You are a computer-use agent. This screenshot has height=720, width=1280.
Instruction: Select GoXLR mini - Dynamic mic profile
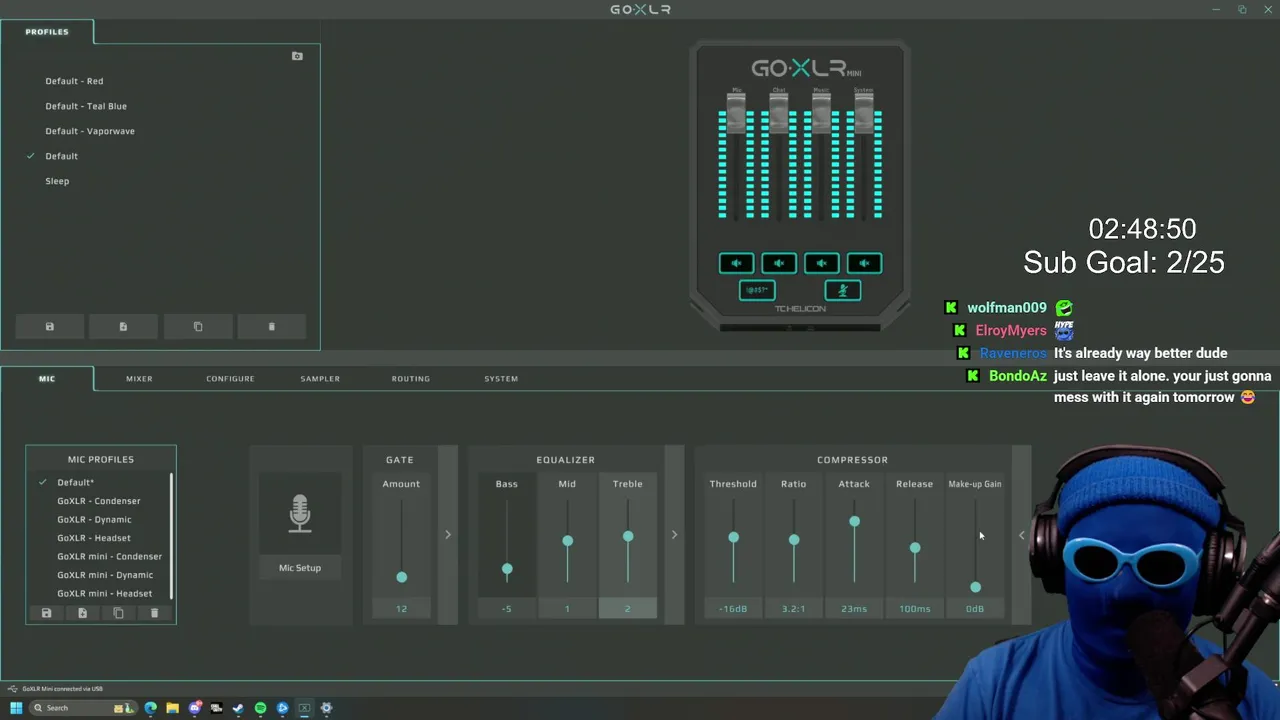(x=105, y=575)
